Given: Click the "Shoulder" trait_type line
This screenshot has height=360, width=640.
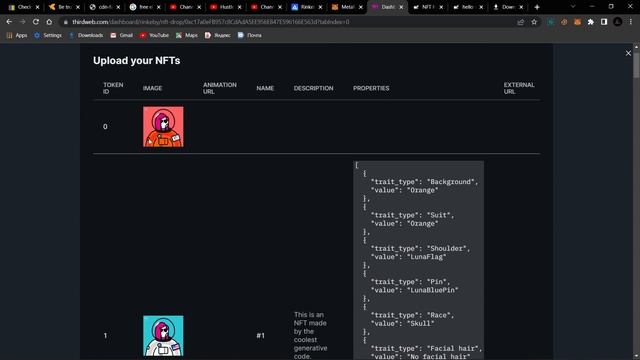Looking at the screenshot, I should (x=420, y=249).
